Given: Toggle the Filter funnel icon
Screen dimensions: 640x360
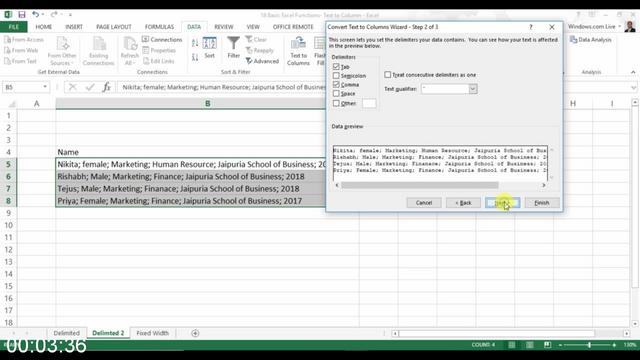Looking at the screenshot, I should (233, 48).
